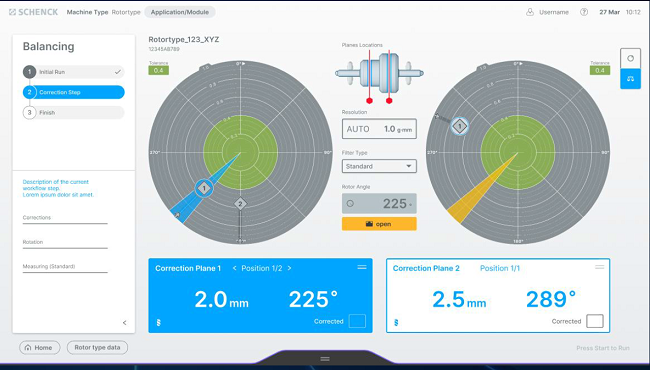The width and height of the screenshot is (650, 370).
Task: Open Correction Plane 1 hamburger menu
Action: (x=362, y=267)
